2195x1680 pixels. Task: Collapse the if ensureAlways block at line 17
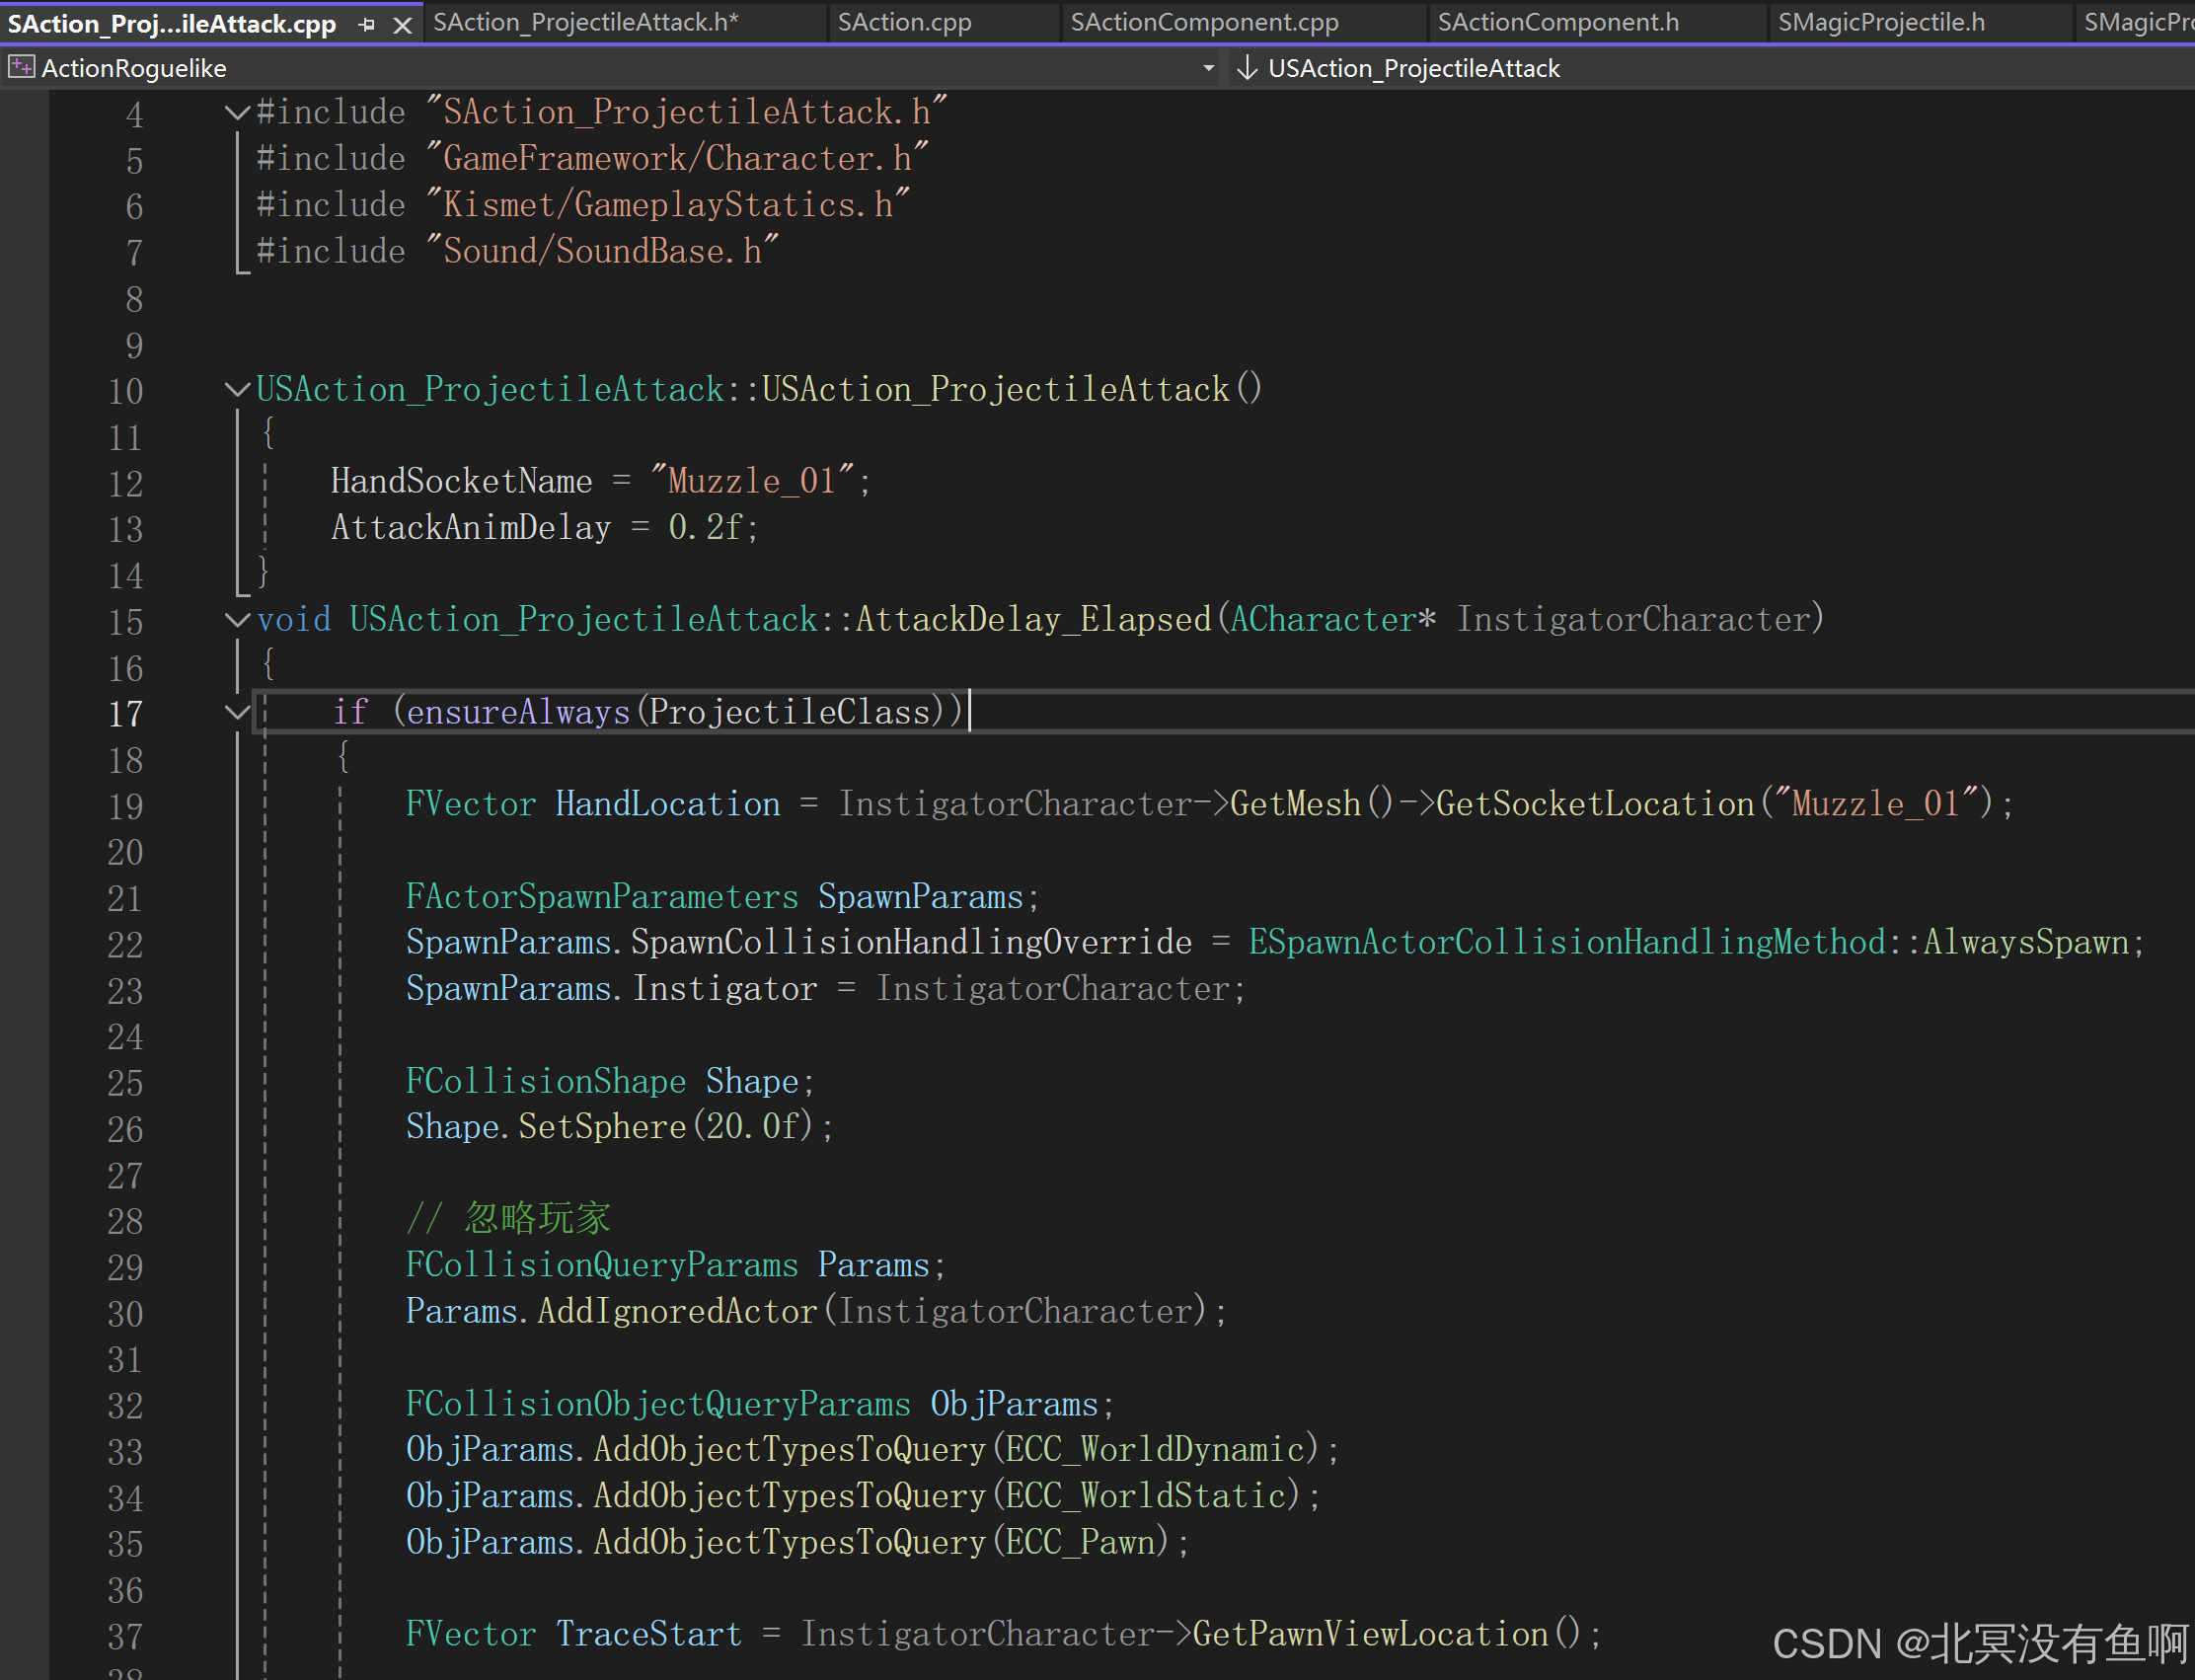pos(237,712)
